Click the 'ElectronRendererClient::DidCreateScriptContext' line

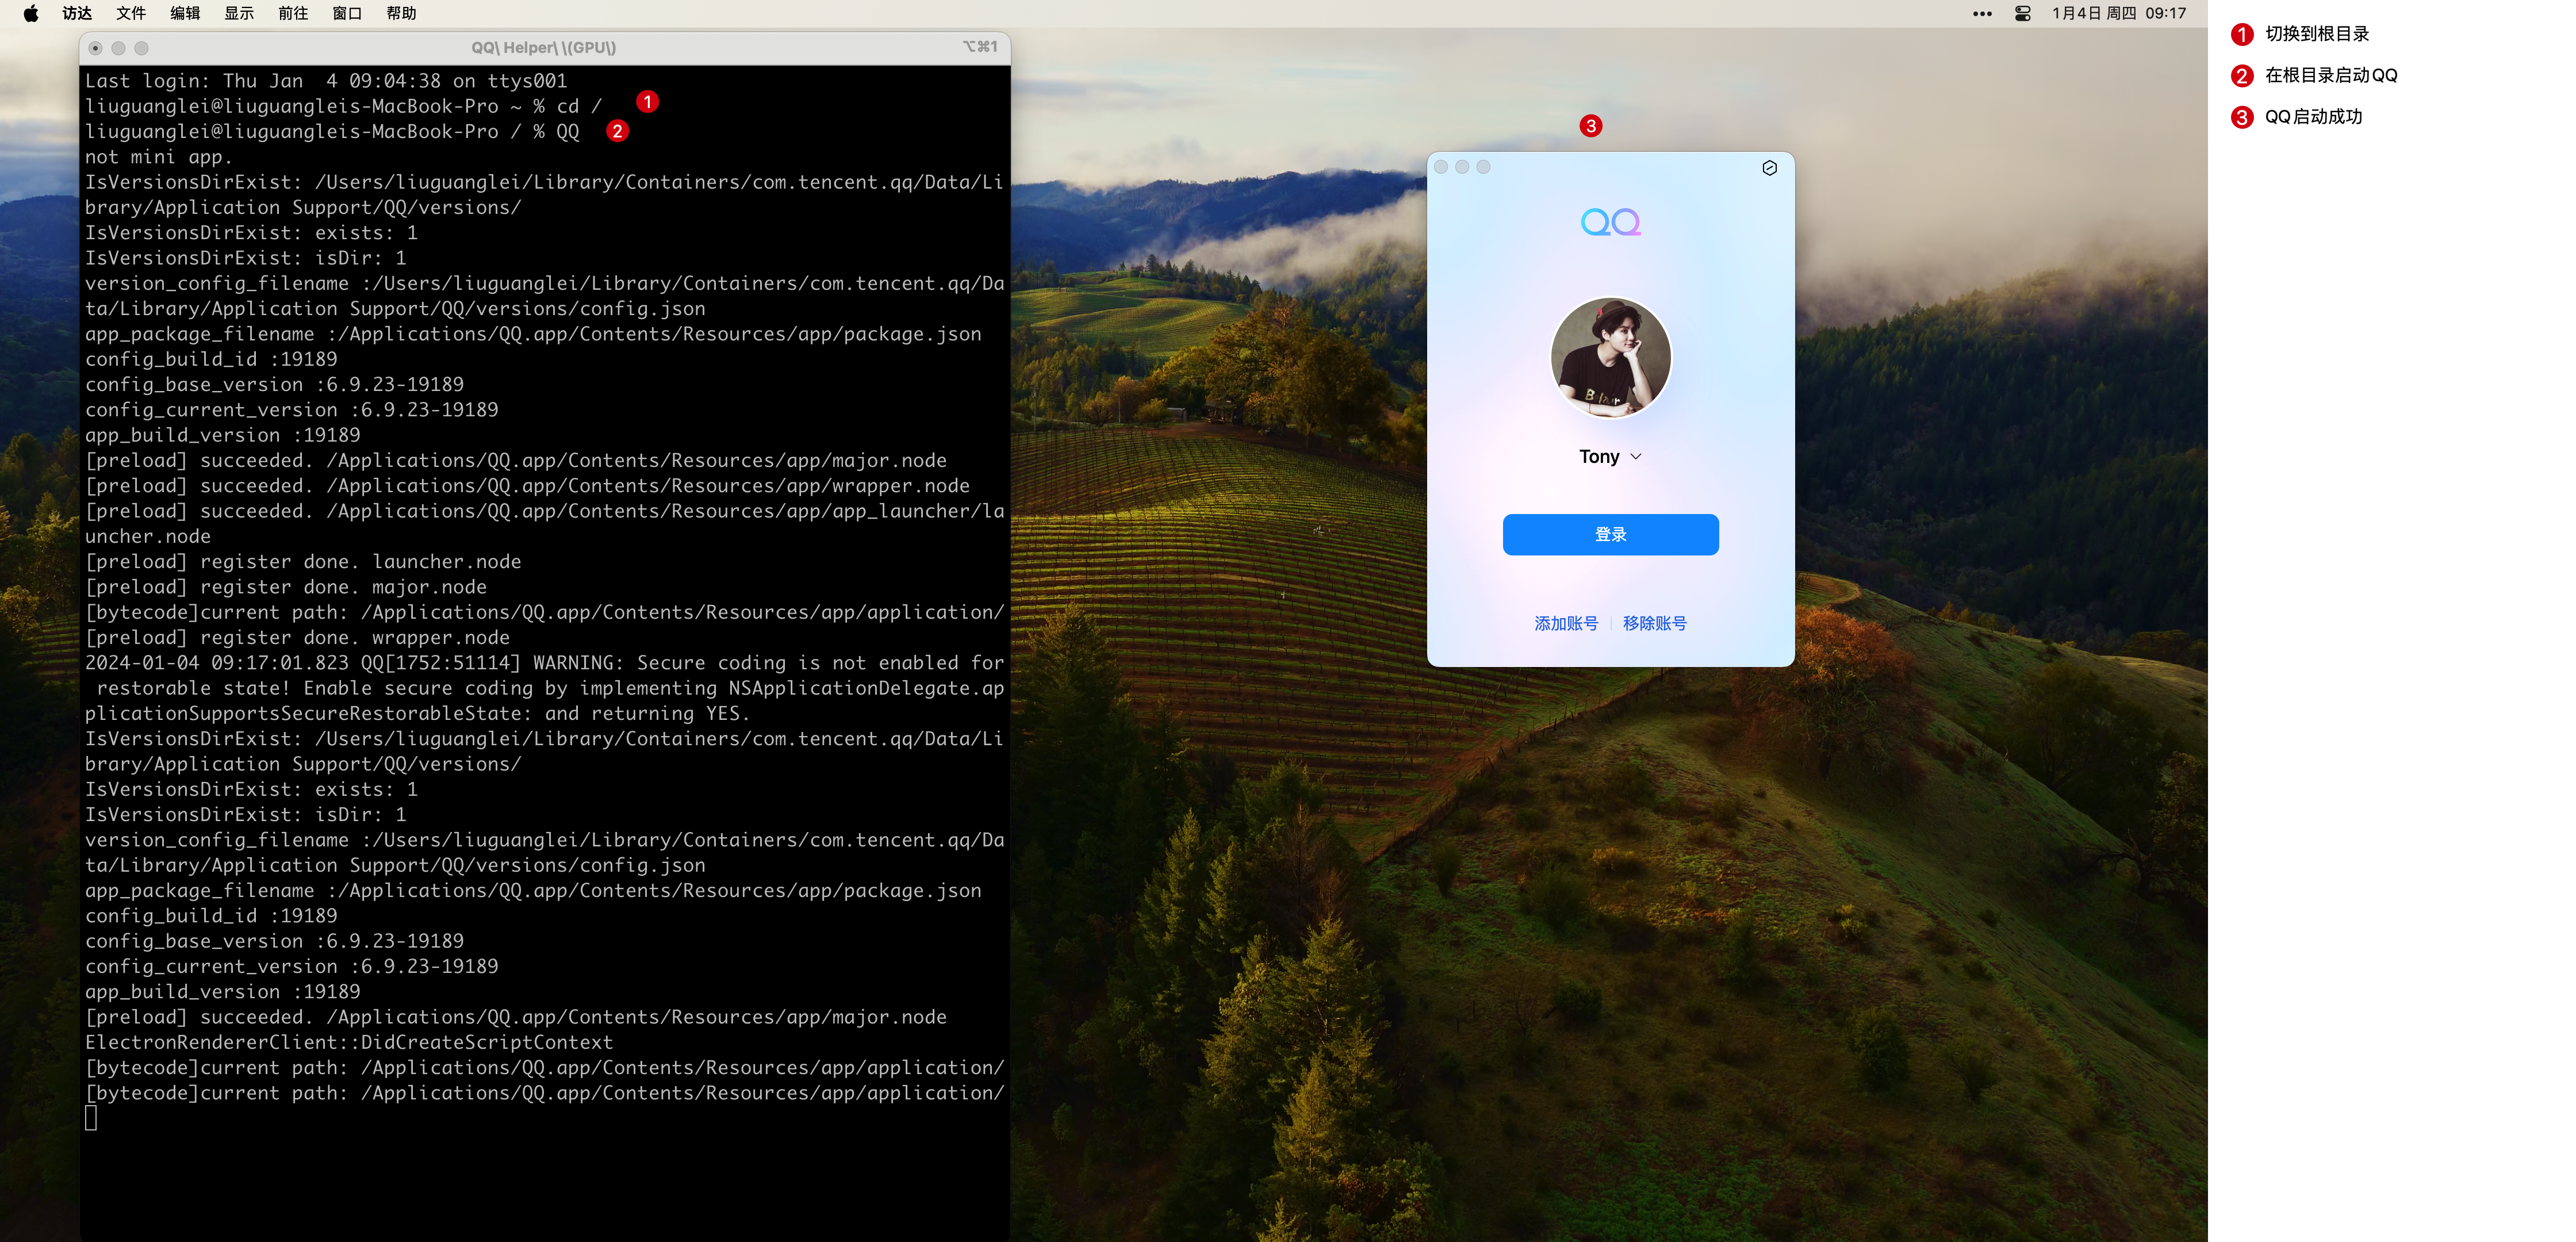[x=349, y=1042]
